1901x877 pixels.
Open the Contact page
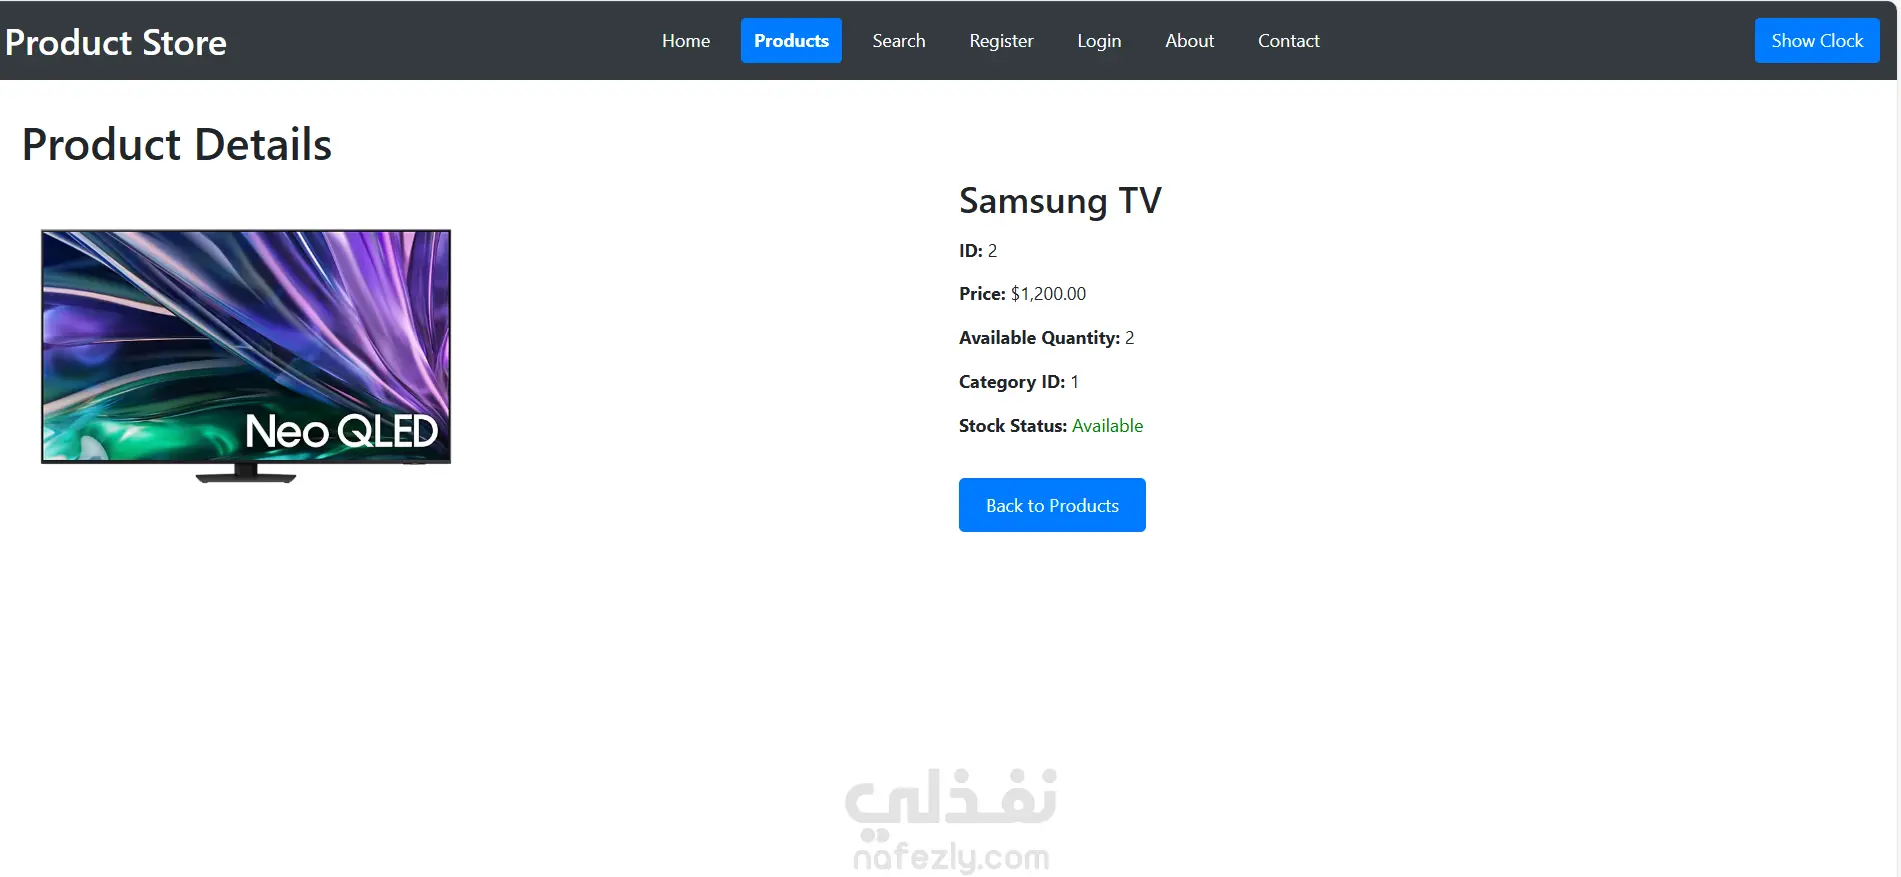pyautogui.click(x=1288, y=41)
